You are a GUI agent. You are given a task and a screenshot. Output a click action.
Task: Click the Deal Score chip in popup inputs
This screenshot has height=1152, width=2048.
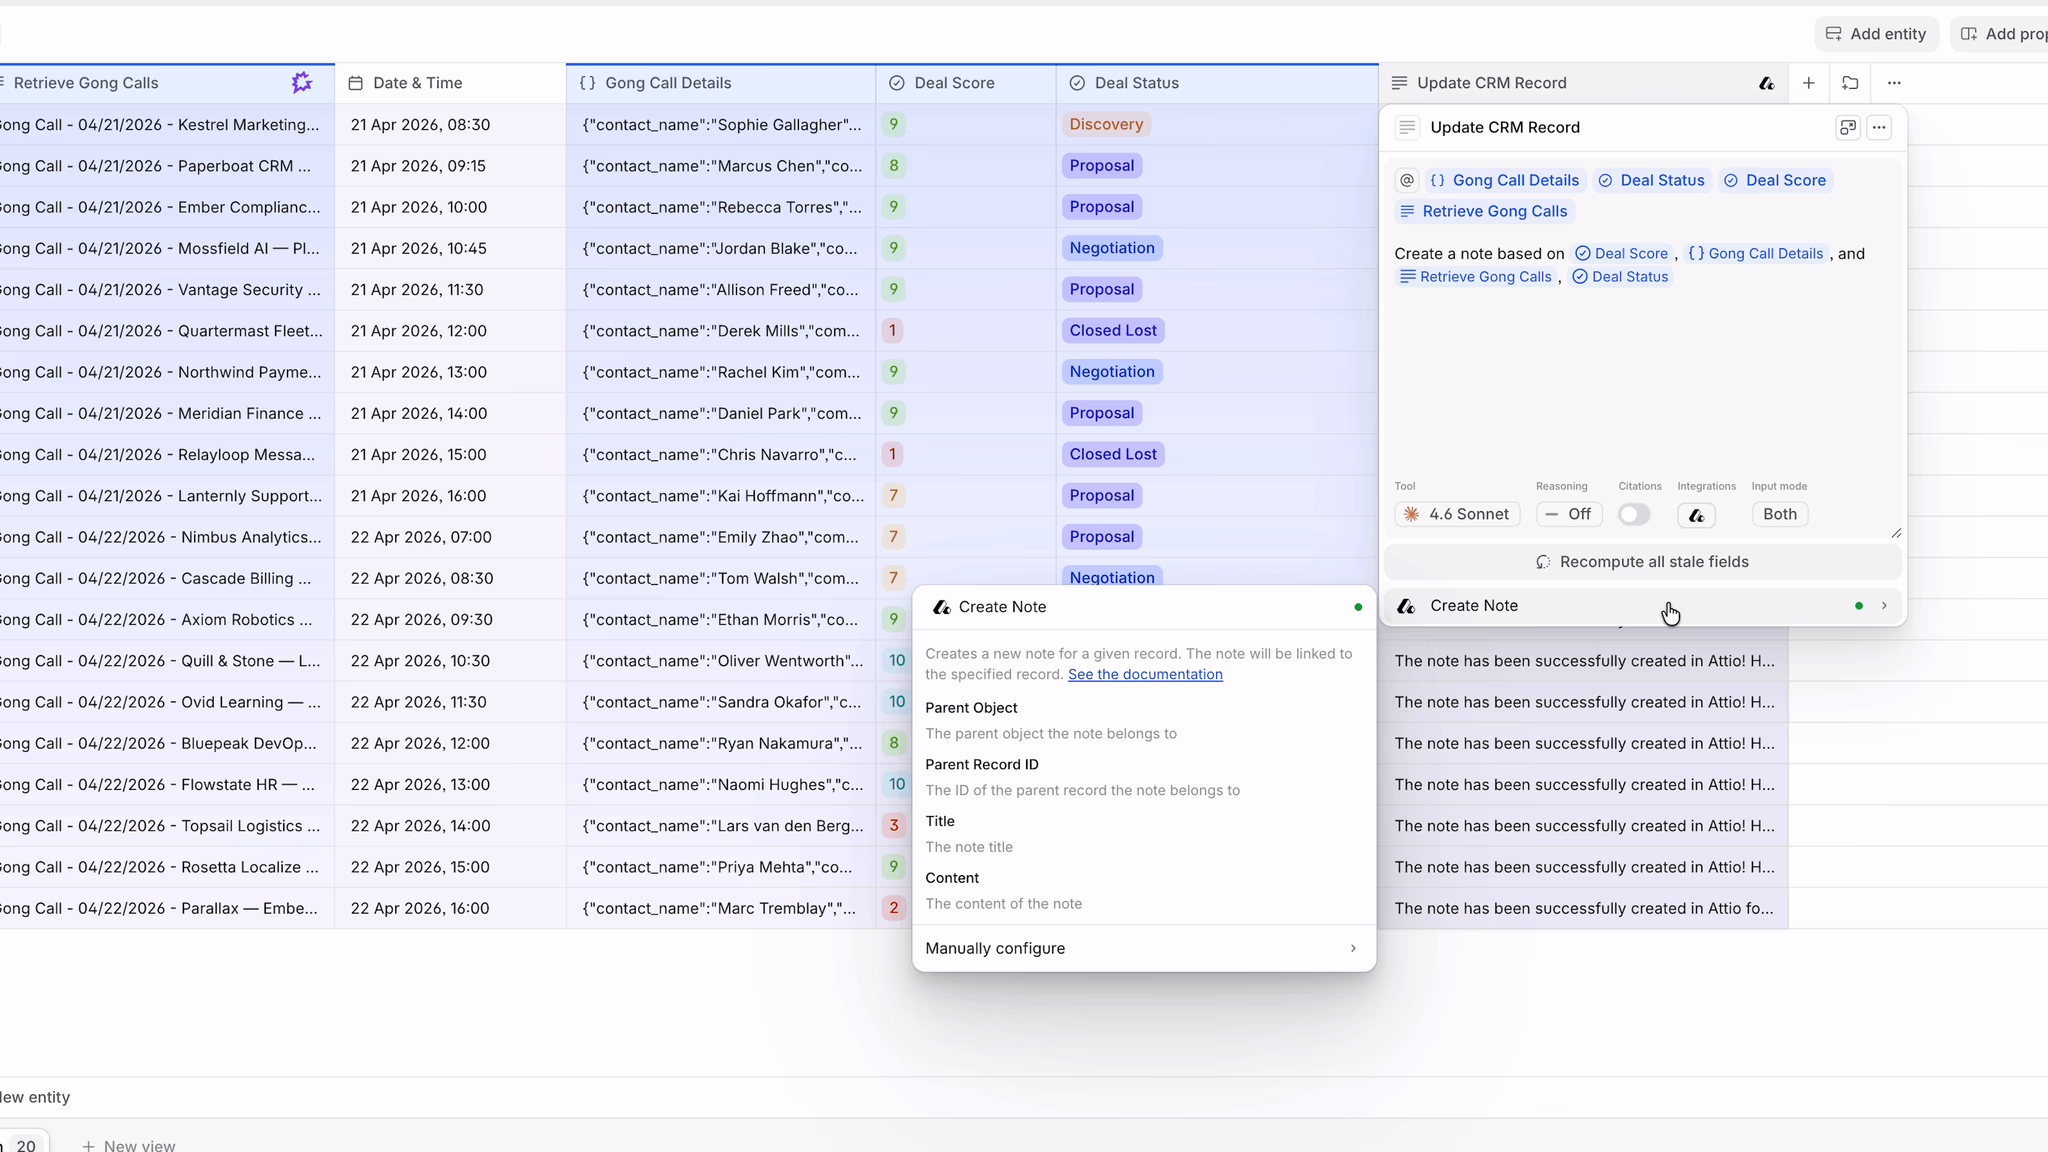1775,180
